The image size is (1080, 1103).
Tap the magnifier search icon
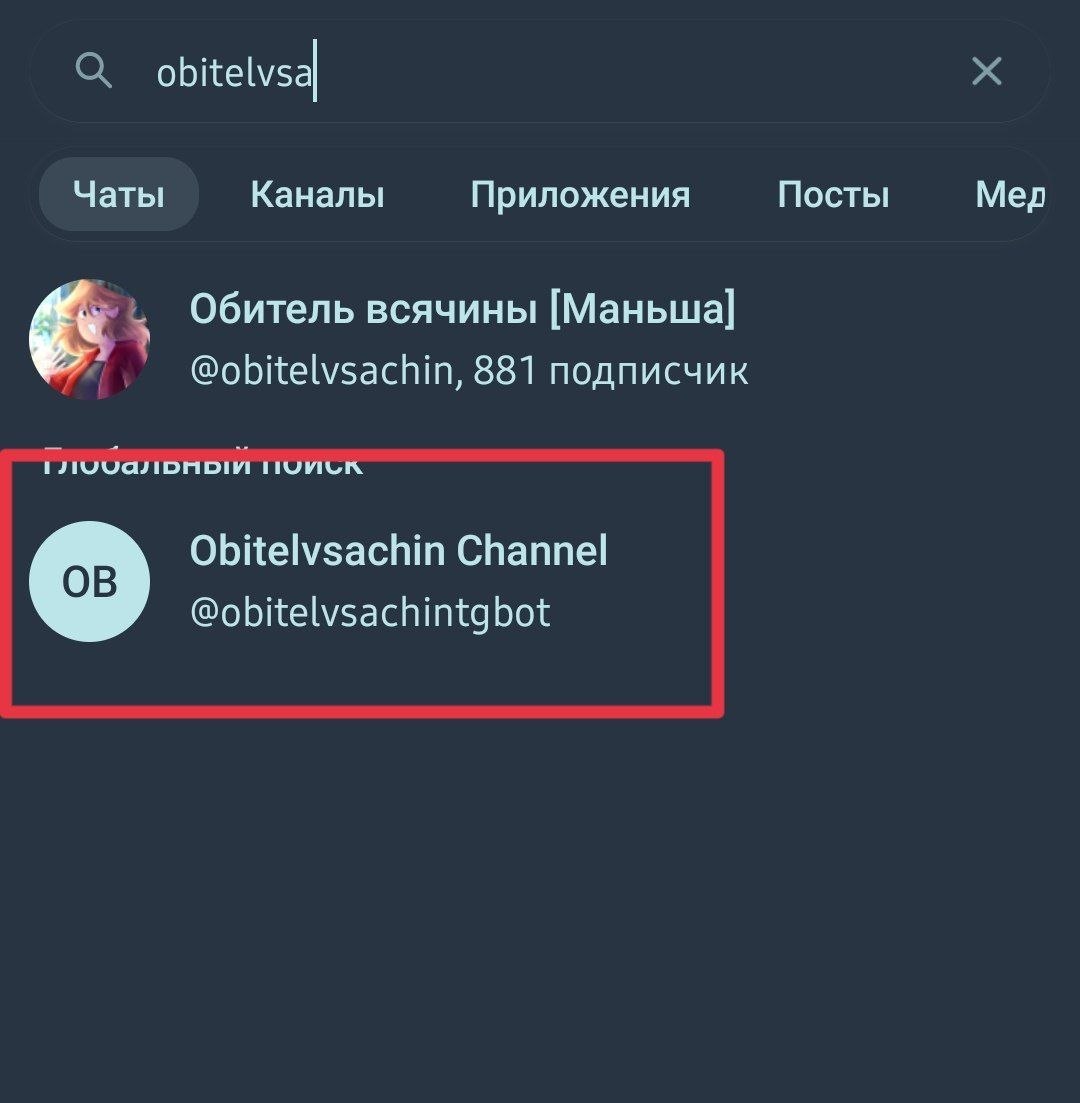pos(94,70)
